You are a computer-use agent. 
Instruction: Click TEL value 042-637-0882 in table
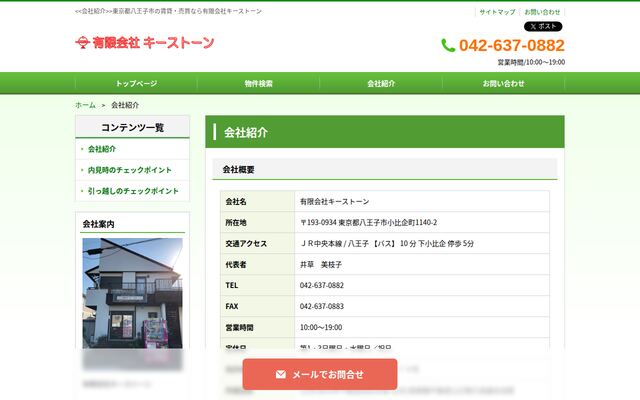click(x=322, y=285)
